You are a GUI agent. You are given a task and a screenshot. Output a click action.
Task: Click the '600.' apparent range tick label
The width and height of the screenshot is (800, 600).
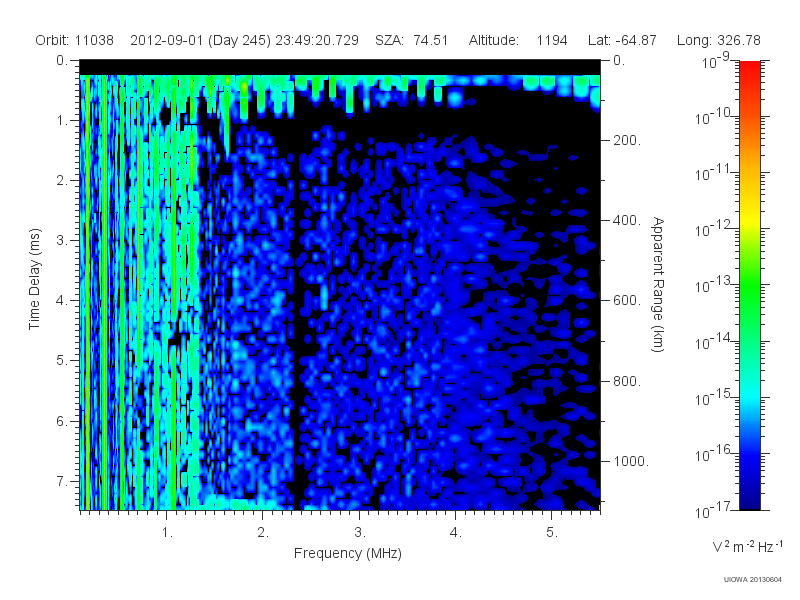tap(627, 301)
